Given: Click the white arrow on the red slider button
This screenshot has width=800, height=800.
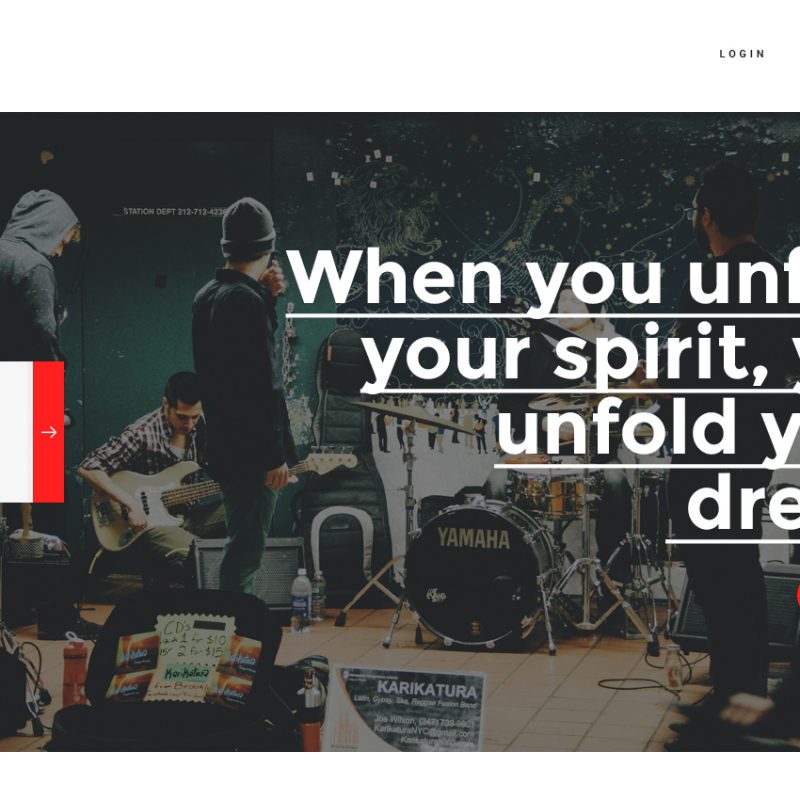Looking at the screenshot, I should pos(49,432).
